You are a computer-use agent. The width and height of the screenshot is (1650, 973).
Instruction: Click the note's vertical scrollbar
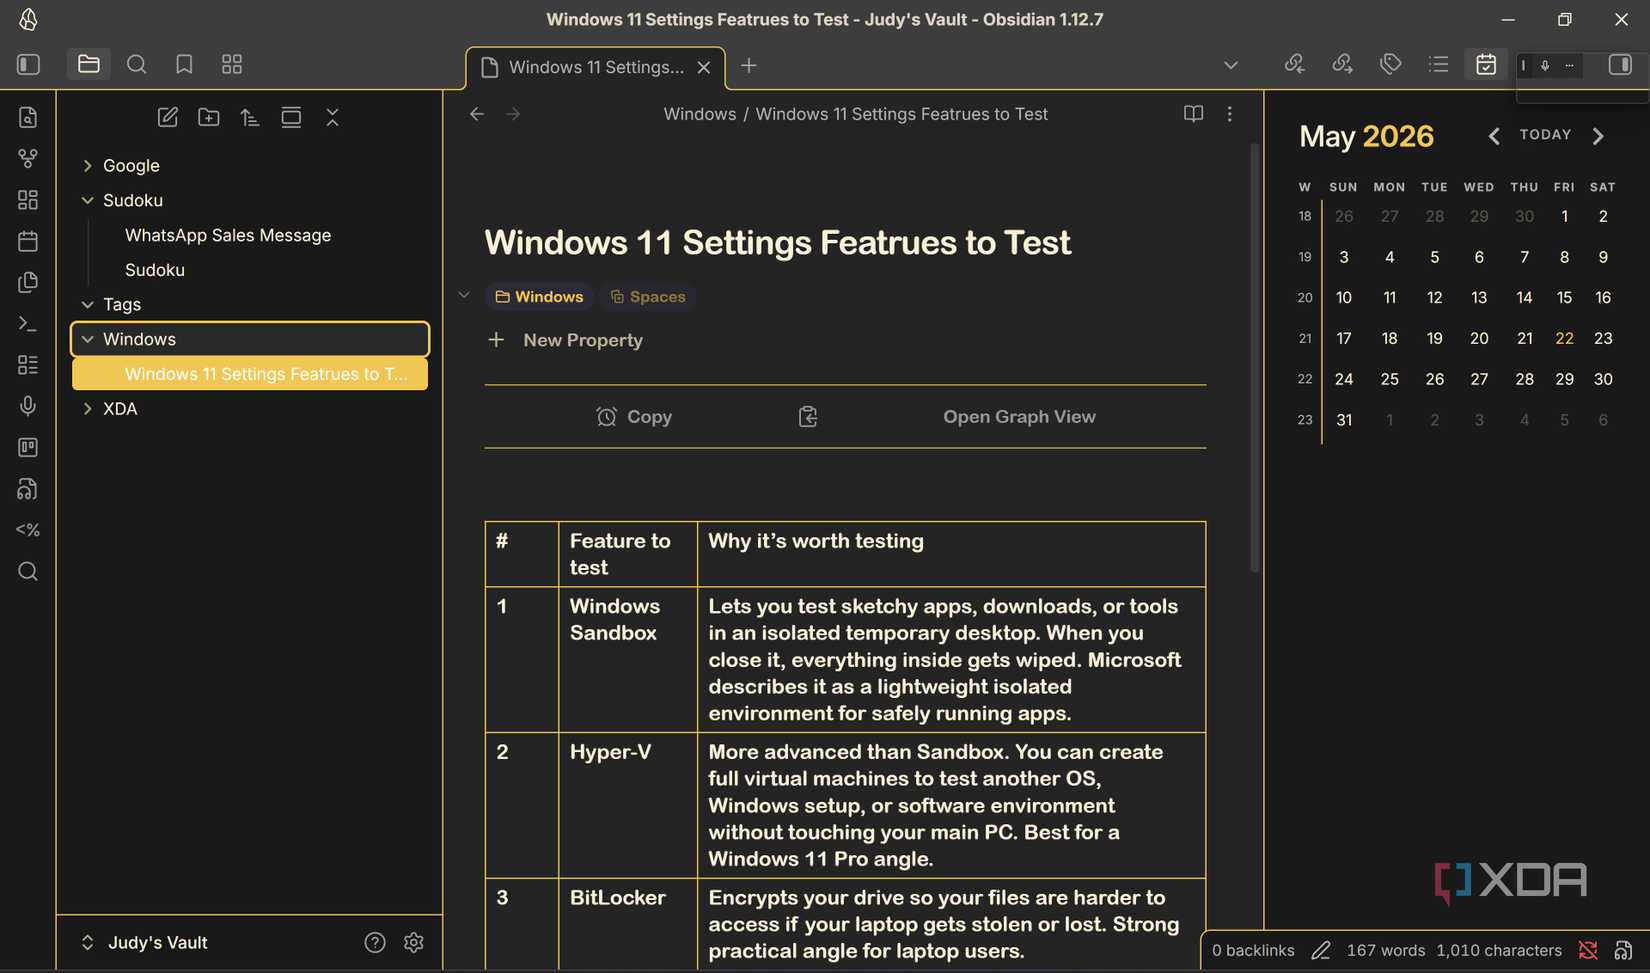(x=1254, y=357)
